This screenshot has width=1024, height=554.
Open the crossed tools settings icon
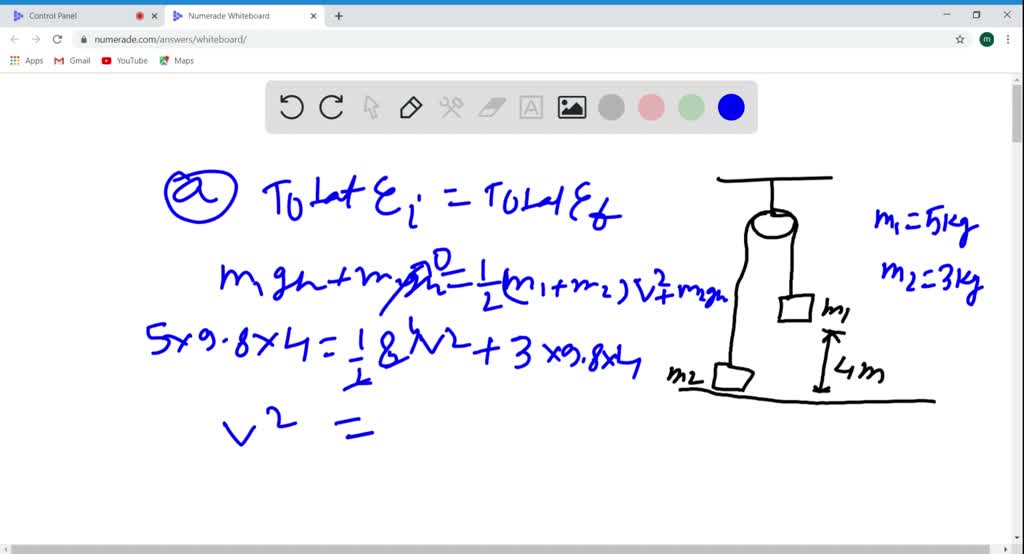(451, 107)
